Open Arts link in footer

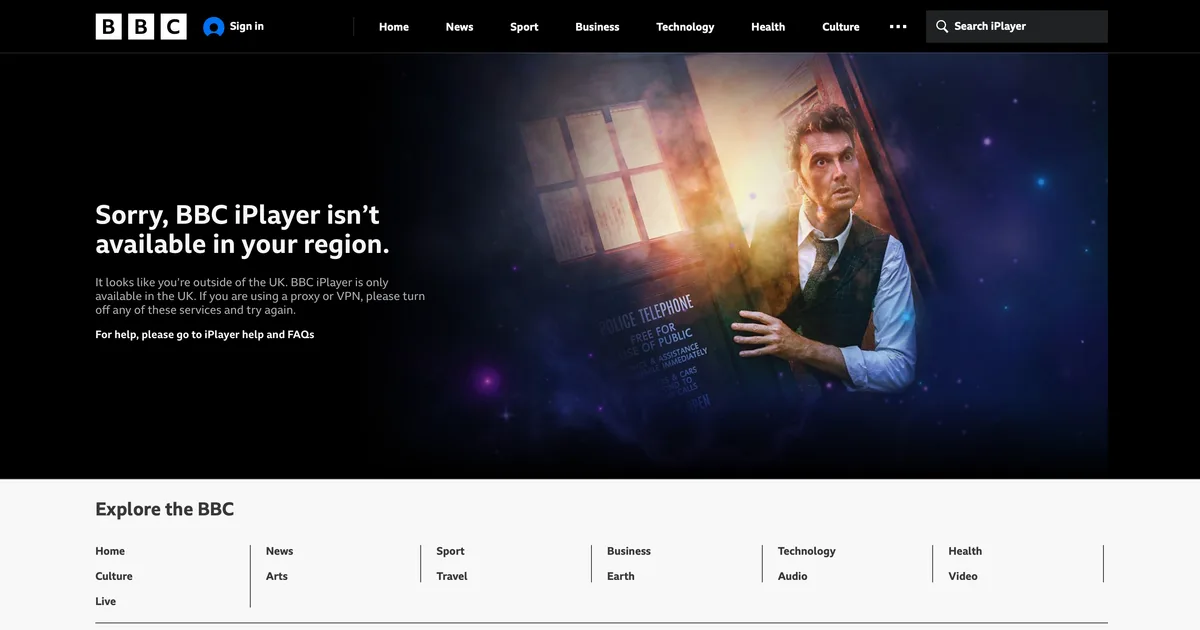[x=277, y=576]
